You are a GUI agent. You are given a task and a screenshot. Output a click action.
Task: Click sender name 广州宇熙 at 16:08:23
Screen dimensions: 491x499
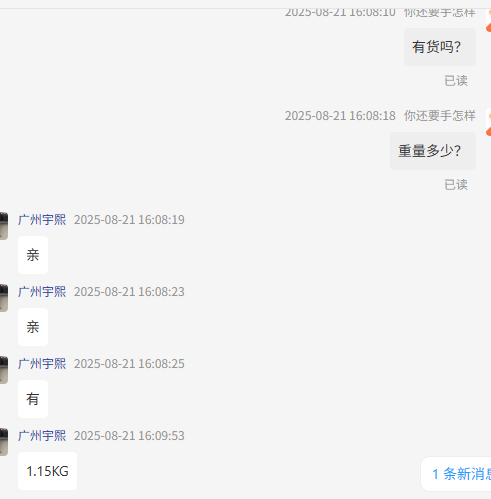[x=42, y=292]
